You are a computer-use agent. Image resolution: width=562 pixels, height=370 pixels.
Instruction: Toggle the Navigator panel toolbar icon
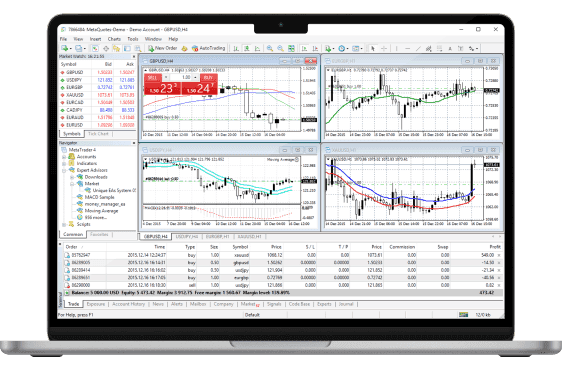tap(116, 48)
